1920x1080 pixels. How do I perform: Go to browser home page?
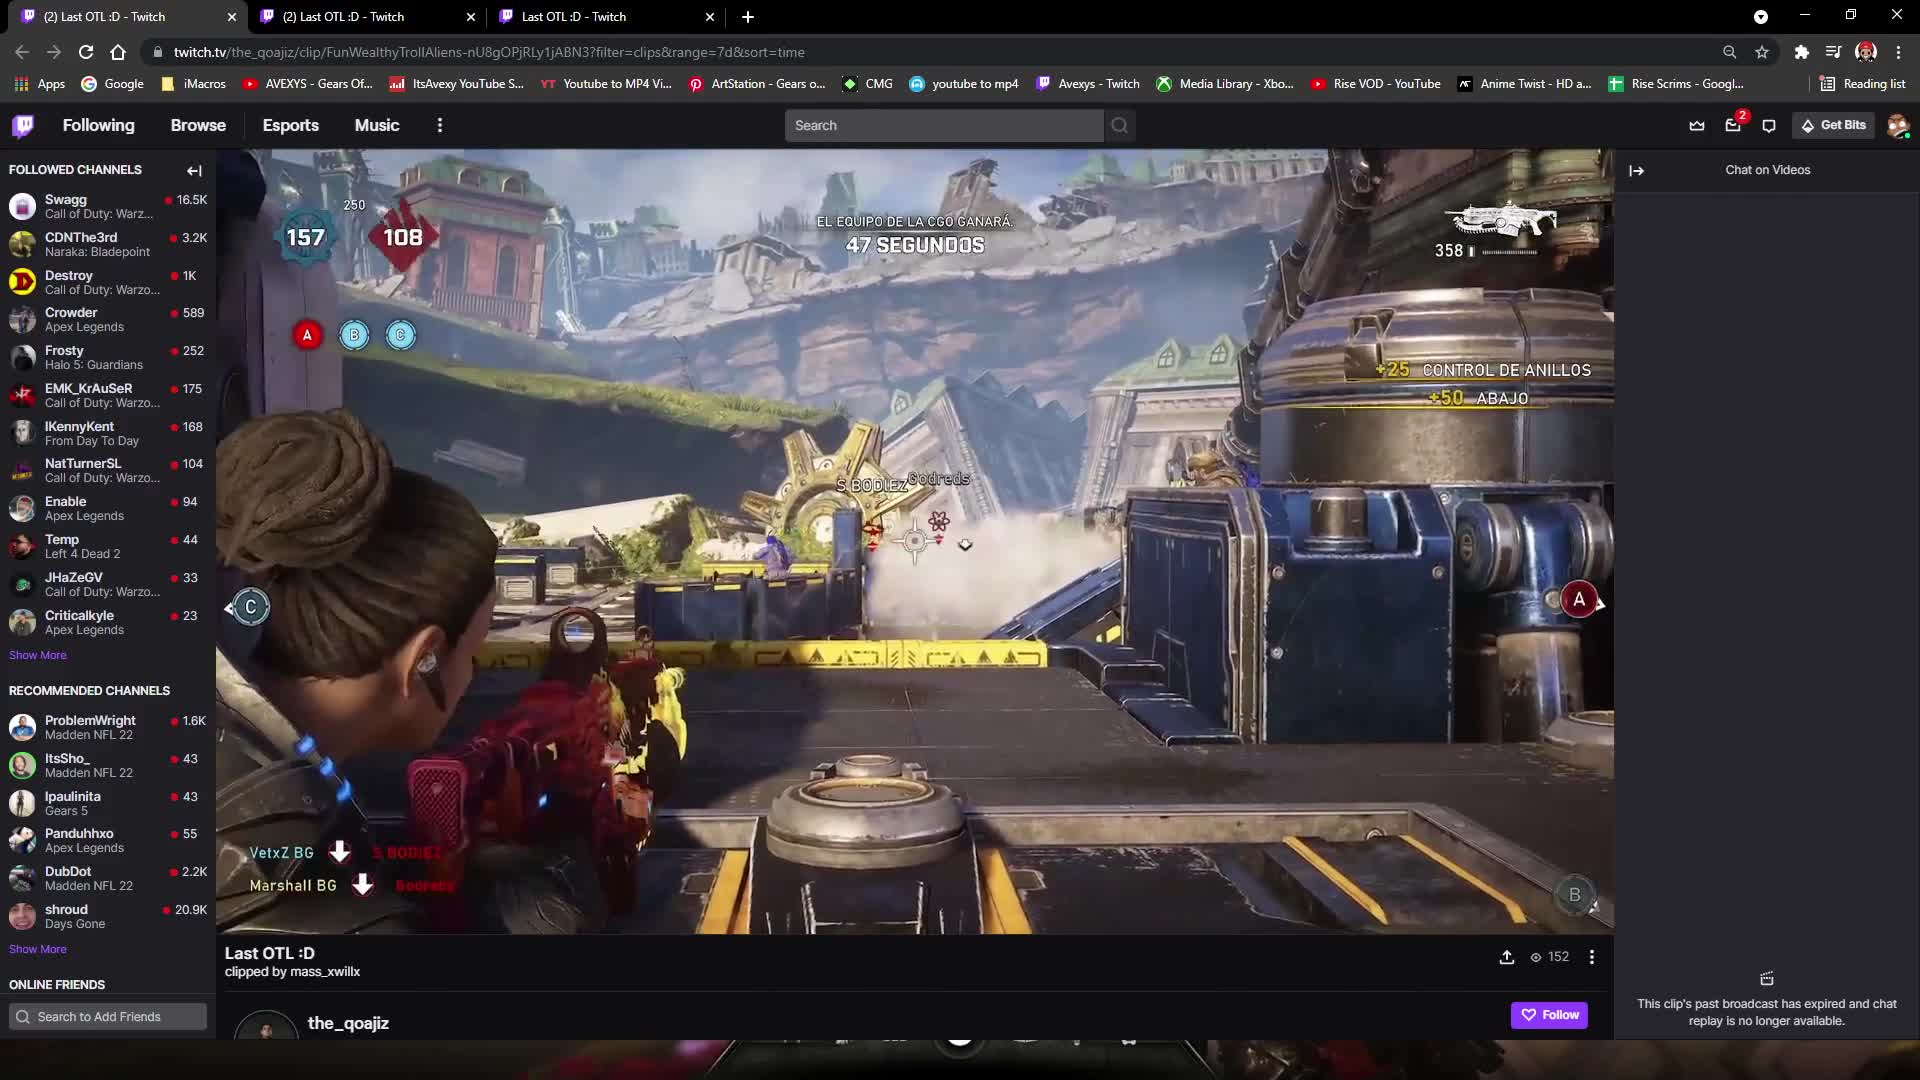pyautogui.click(x=118, y=52)
